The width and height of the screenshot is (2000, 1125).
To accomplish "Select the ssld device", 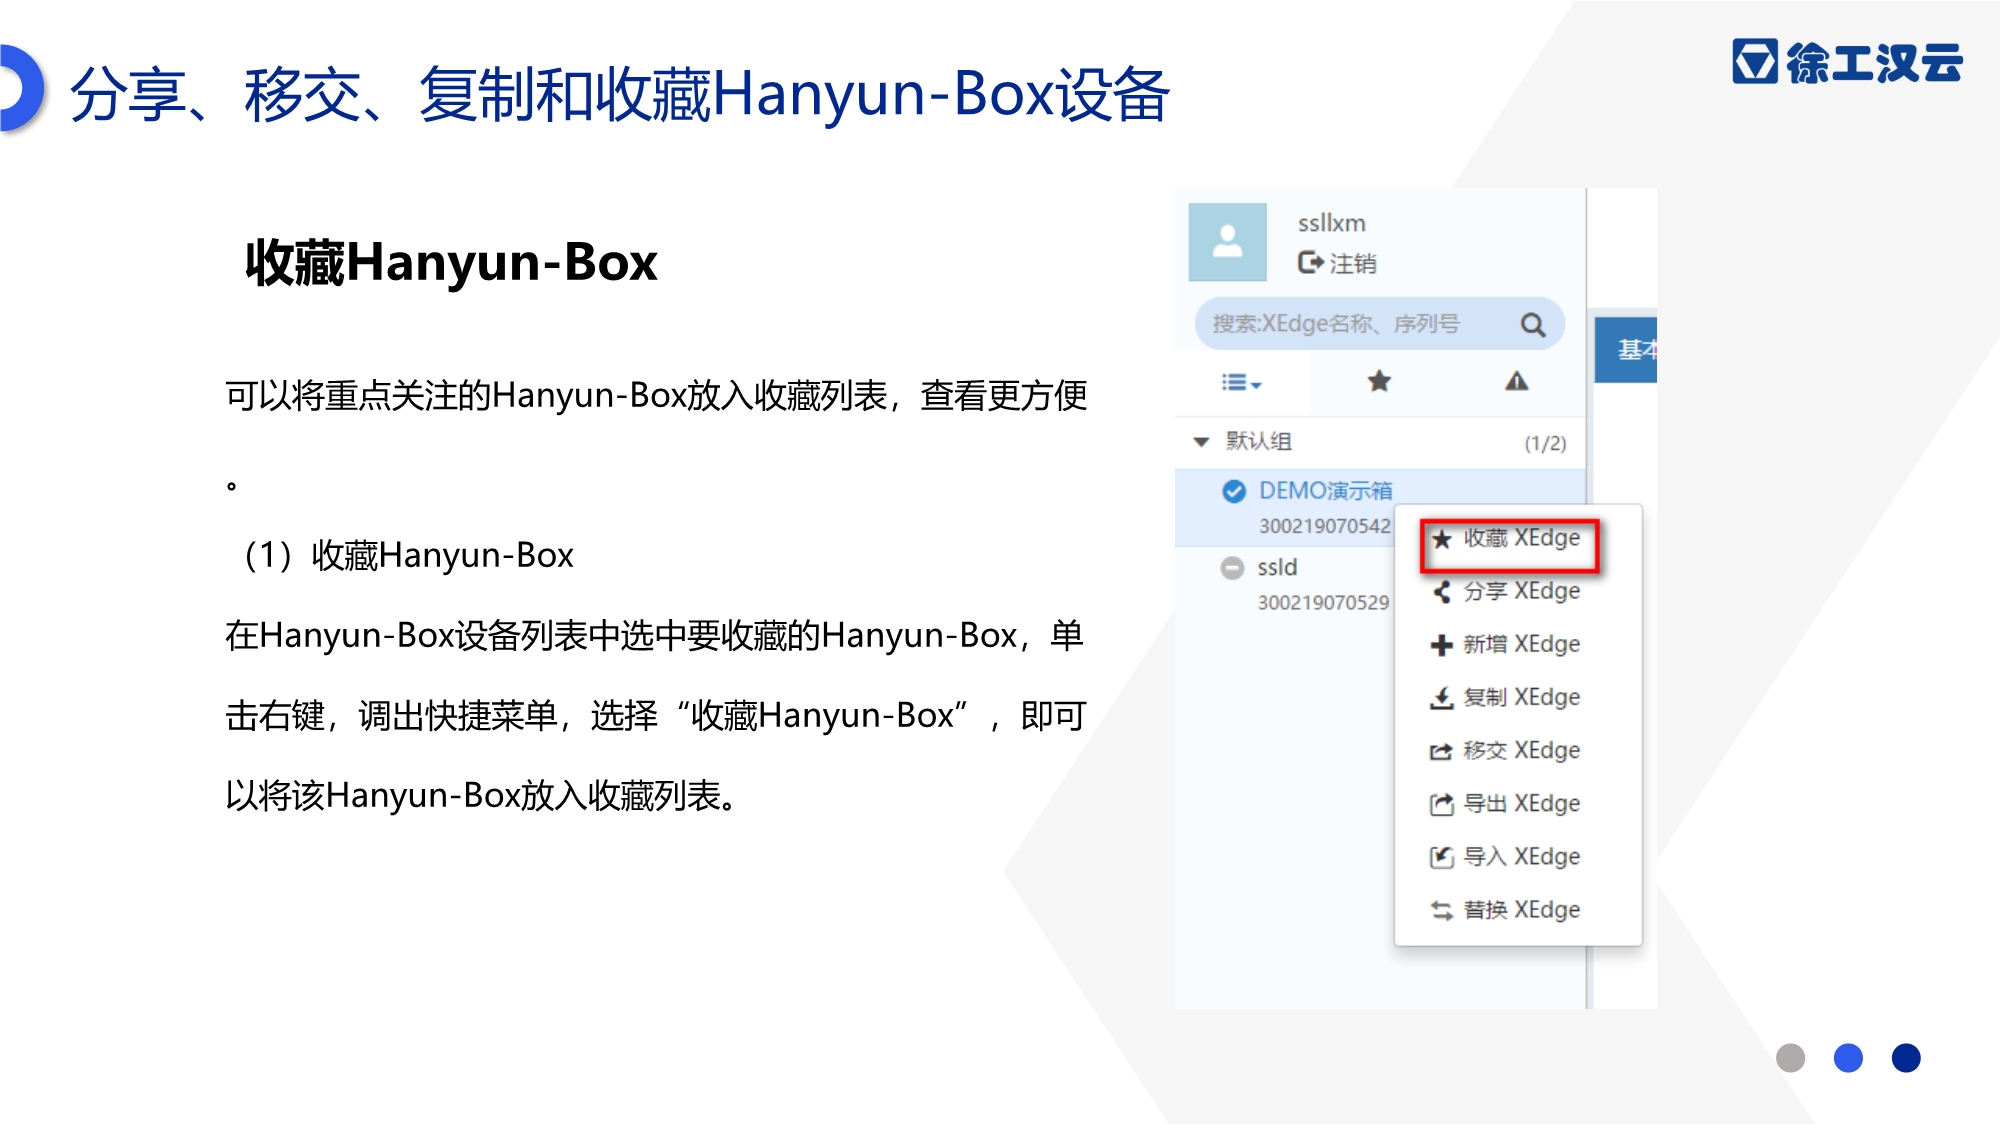I will 1277,567.
